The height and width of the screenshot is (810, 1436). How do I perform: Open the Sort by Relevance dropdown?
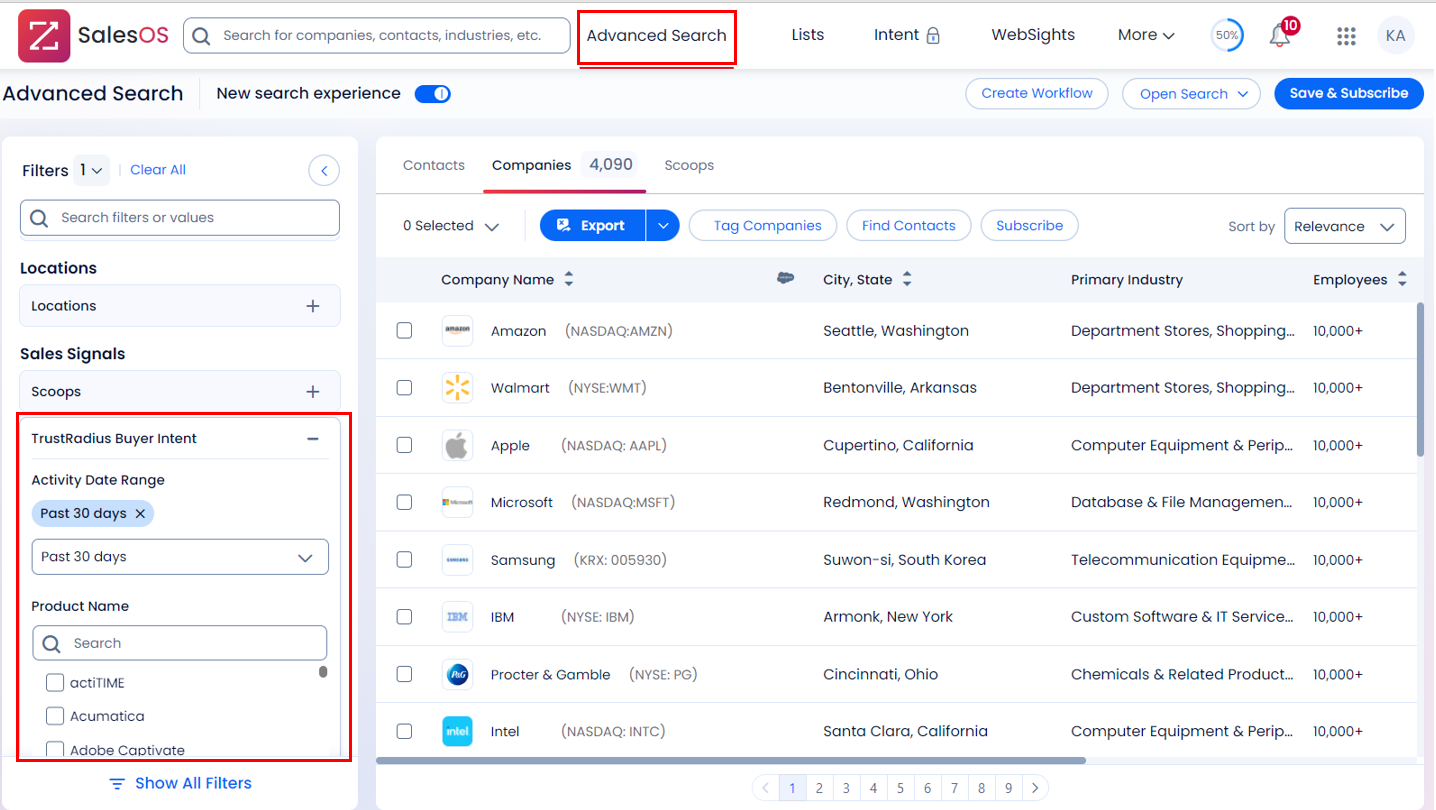tap(1344, 226)
